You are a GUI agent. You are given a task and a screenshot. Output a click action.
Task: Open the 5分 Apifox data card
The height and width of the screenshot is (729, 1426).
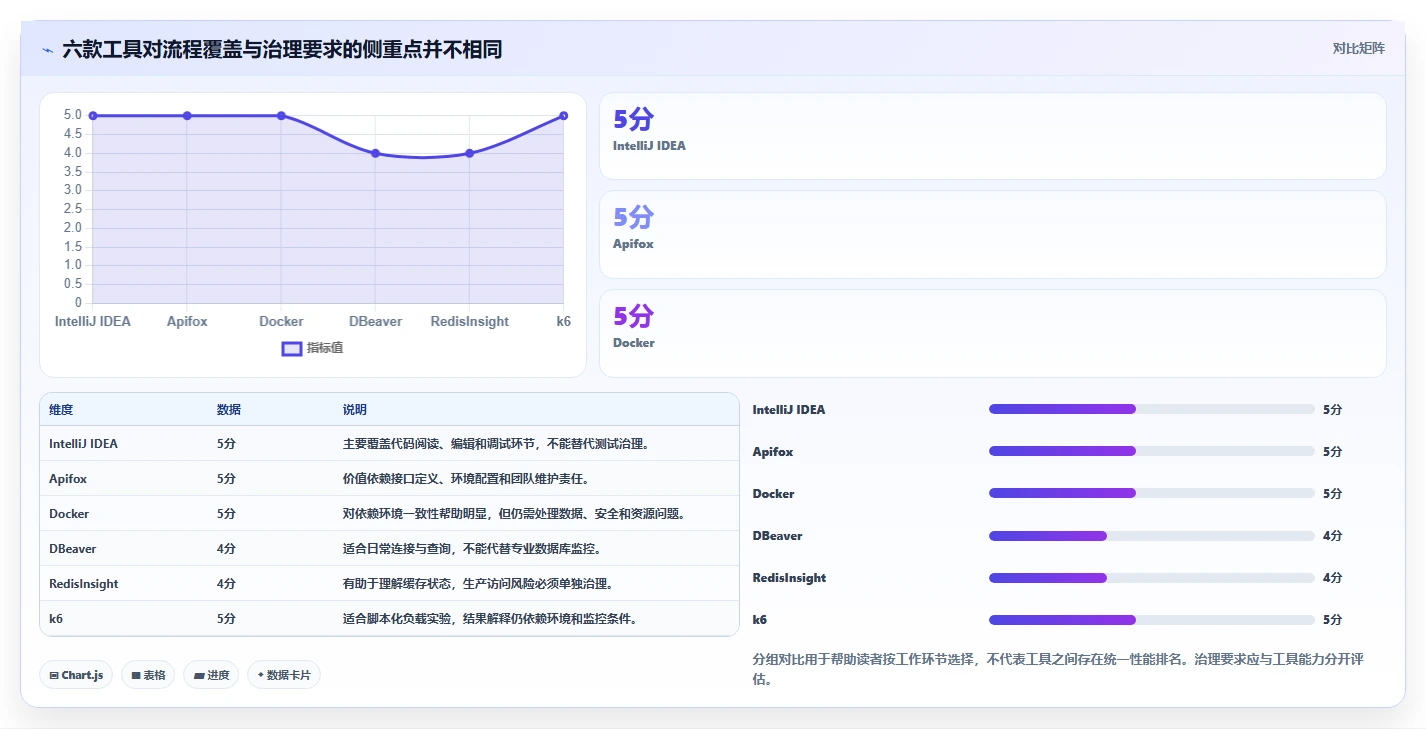pyautogui.click(x=992, y=234)
